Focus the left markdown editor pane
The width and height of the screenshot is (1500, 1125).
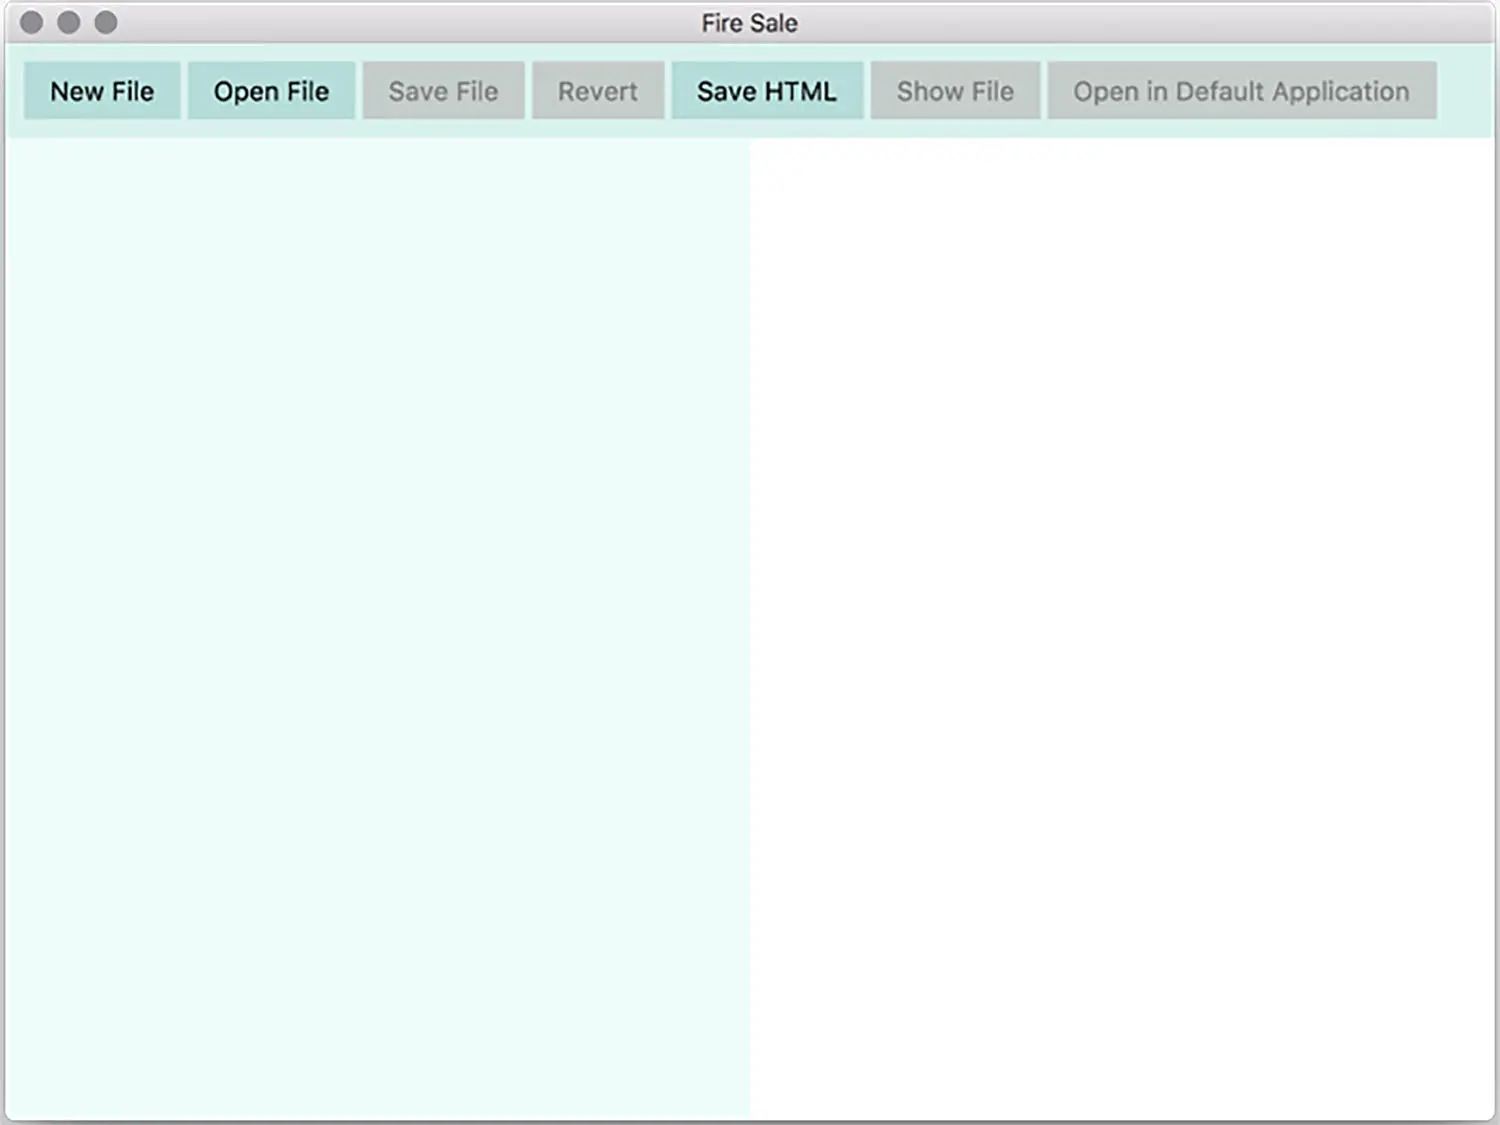pos(378,629)
